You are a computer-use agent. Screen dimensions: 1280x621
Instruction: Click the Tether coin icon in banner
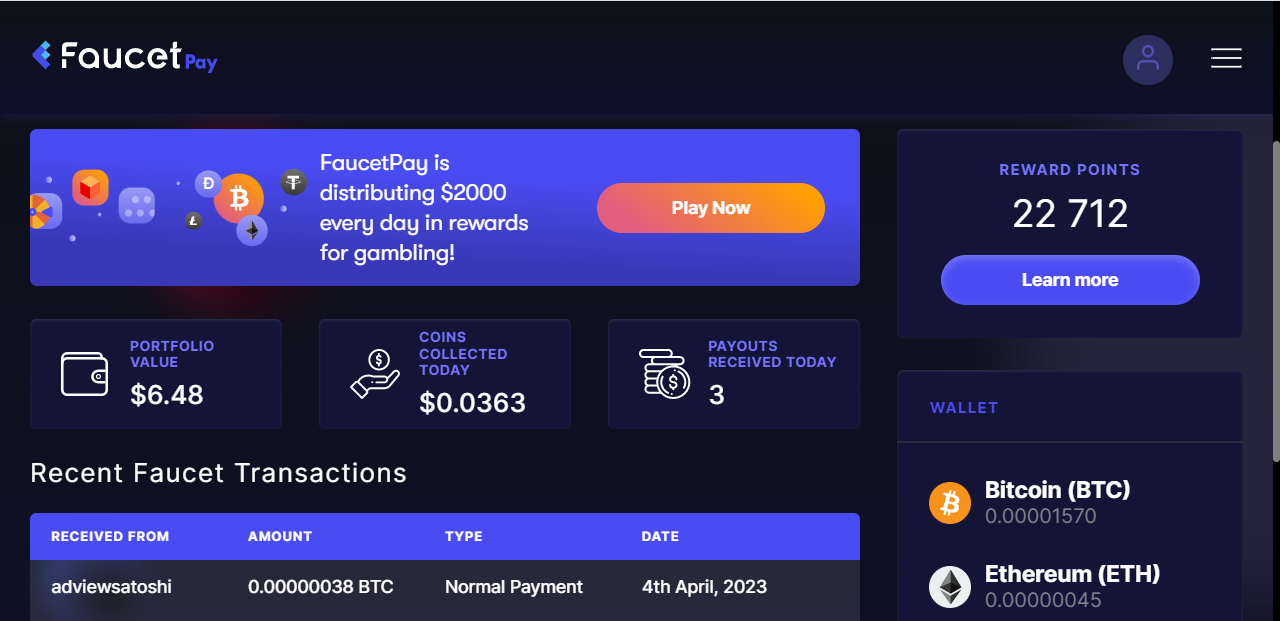point(294,182)
